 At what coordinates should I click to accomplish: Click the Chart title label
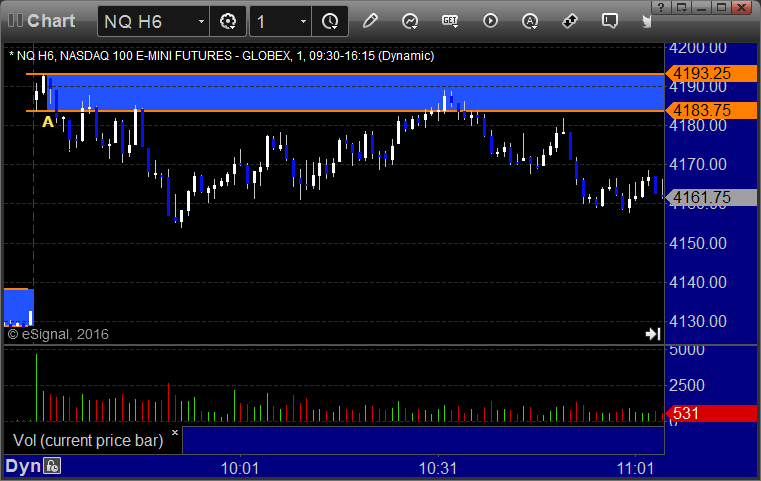(x=51, y=21)
